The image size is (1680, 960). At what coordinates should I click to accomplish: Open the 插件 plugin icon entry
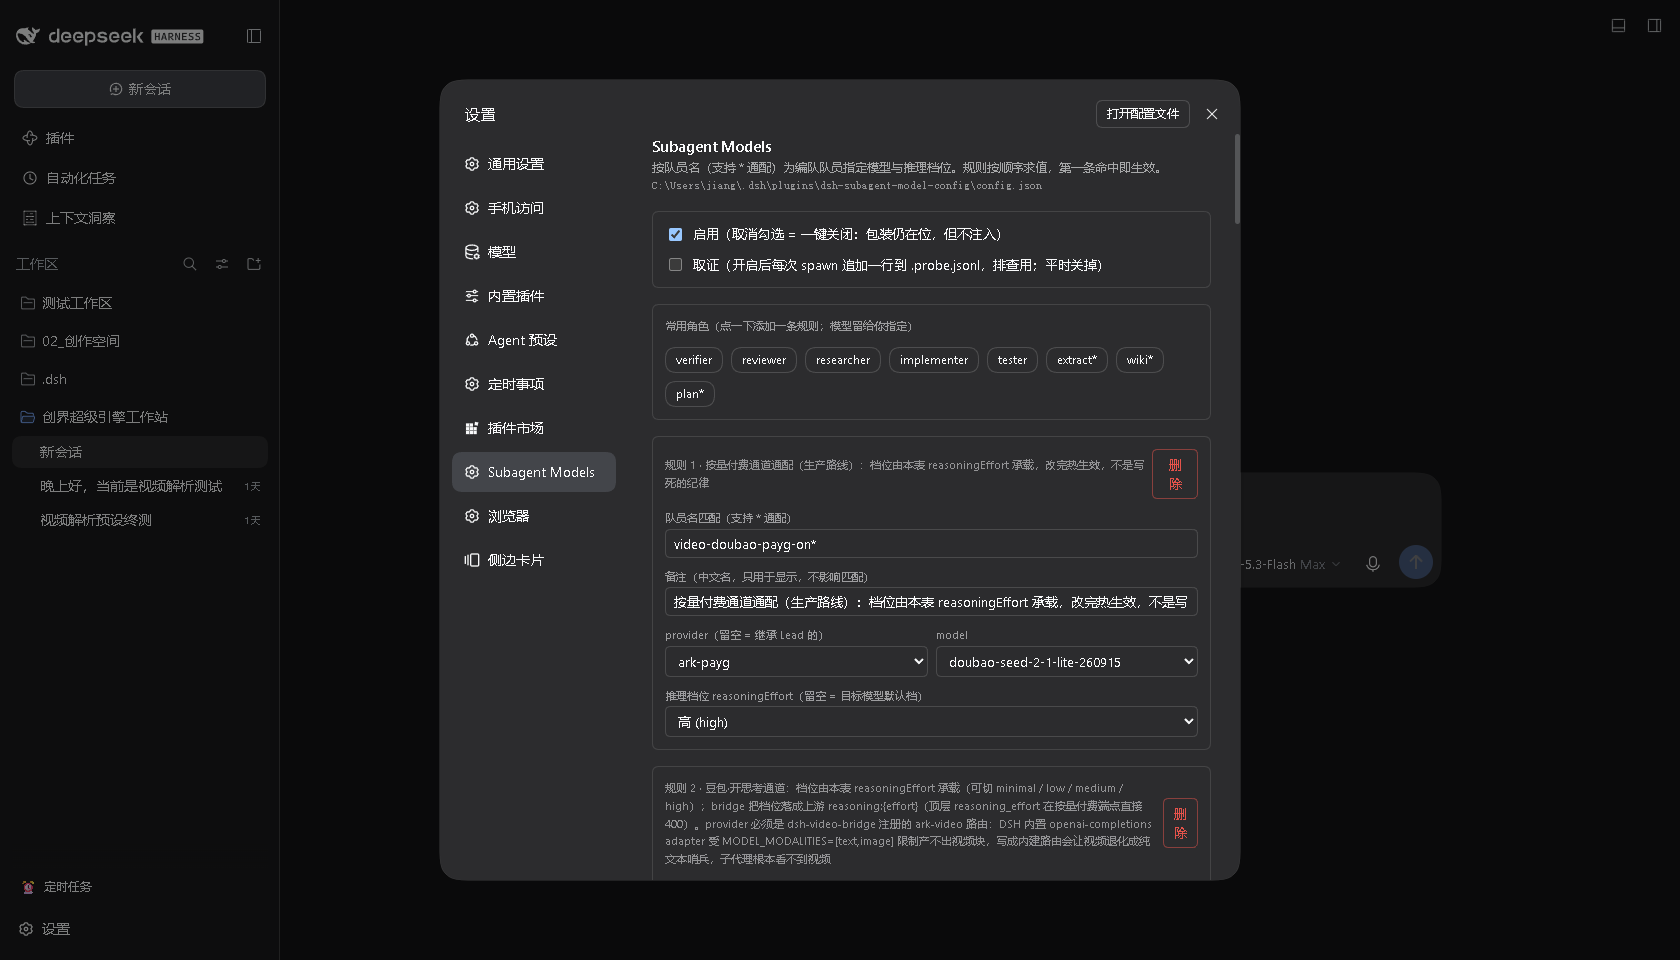point(30,138)
